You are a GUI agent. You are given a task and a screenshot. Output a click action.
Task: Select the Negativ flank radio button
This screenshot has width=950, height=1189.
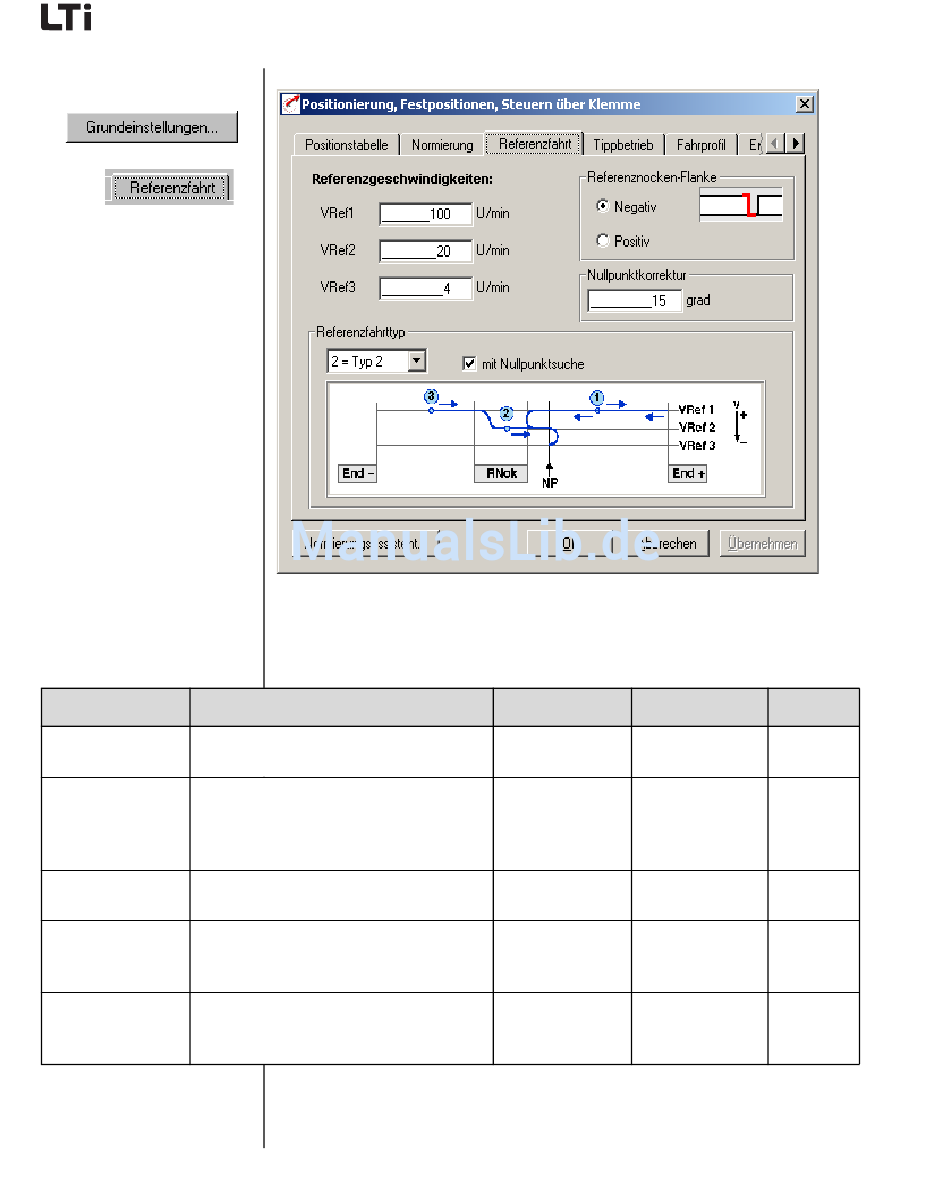[x=603, y=206]
